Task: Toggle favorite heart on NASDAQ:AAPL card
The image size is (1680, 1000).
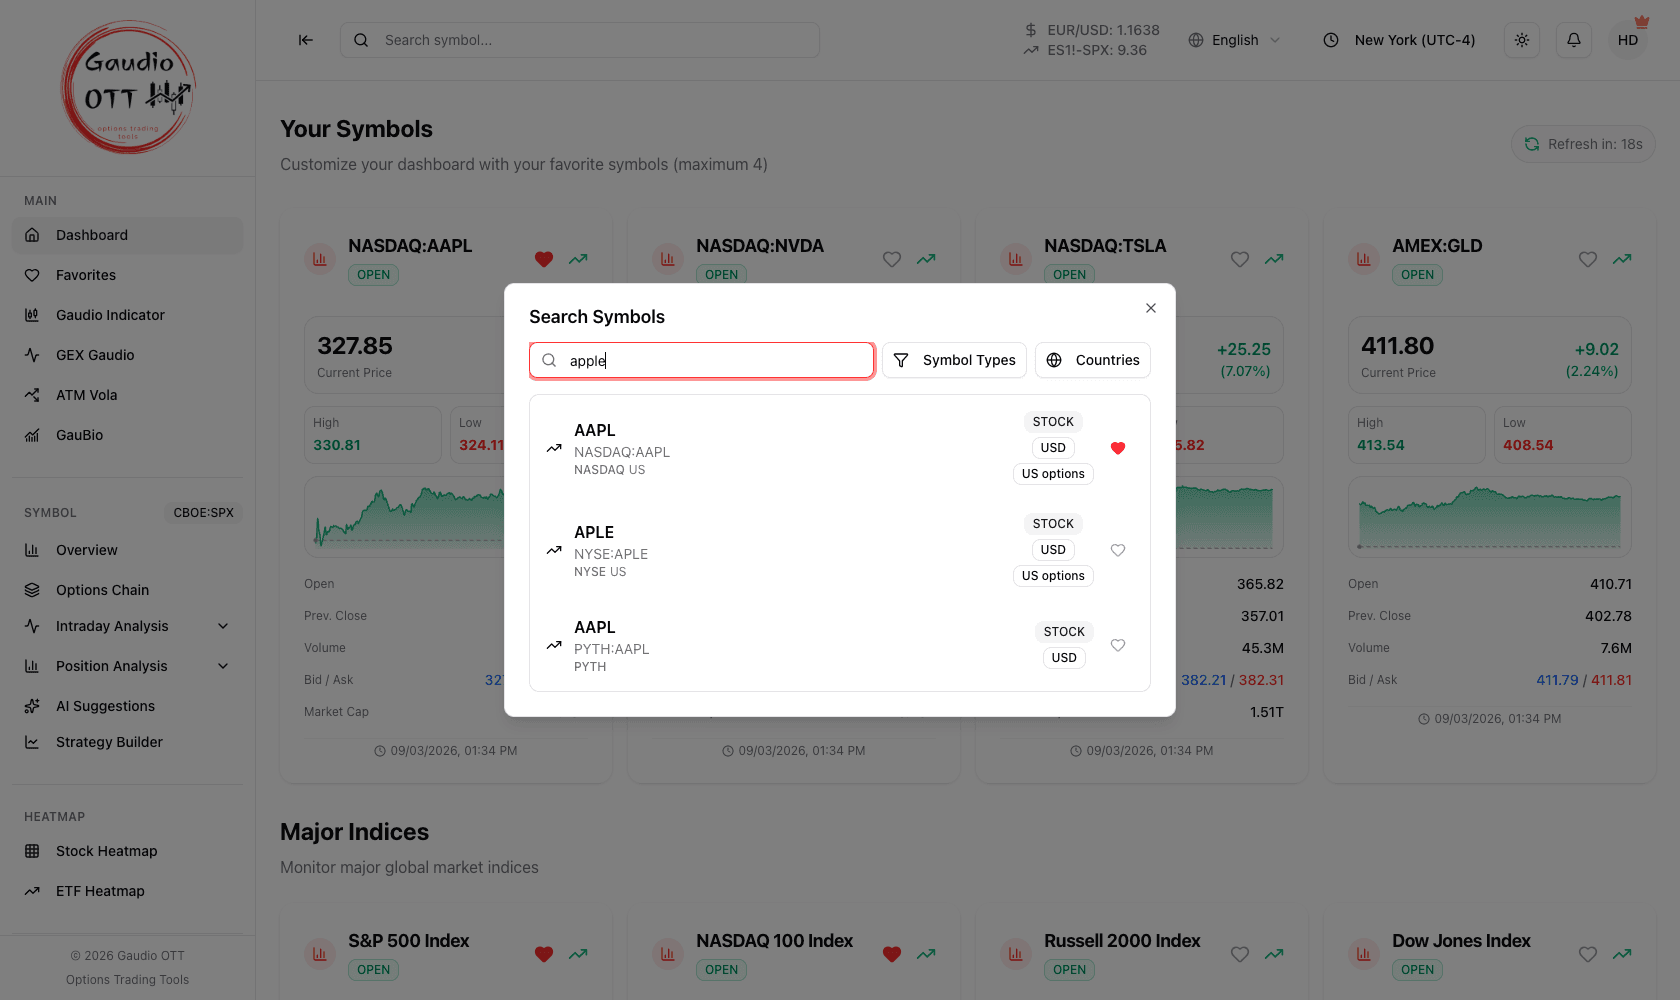Action: pyautogui.click(x=544, y=259)
